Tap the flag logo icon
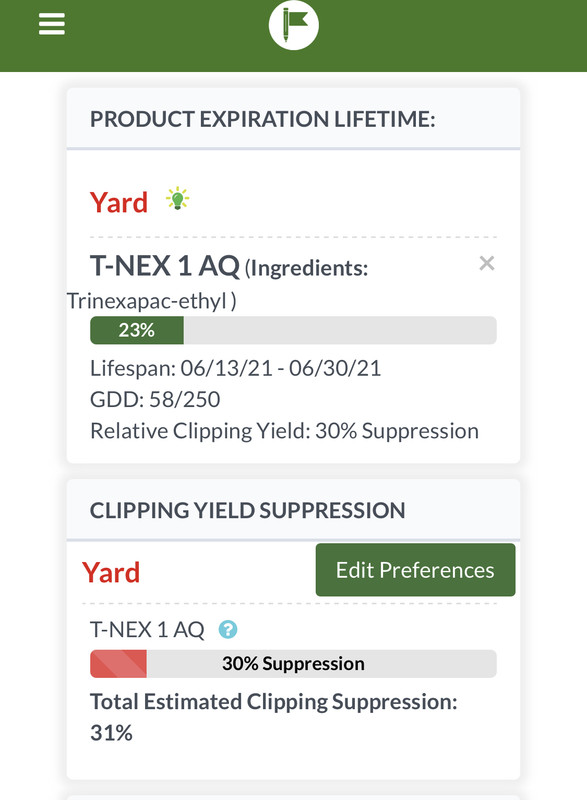 click(x=294, y=25)
